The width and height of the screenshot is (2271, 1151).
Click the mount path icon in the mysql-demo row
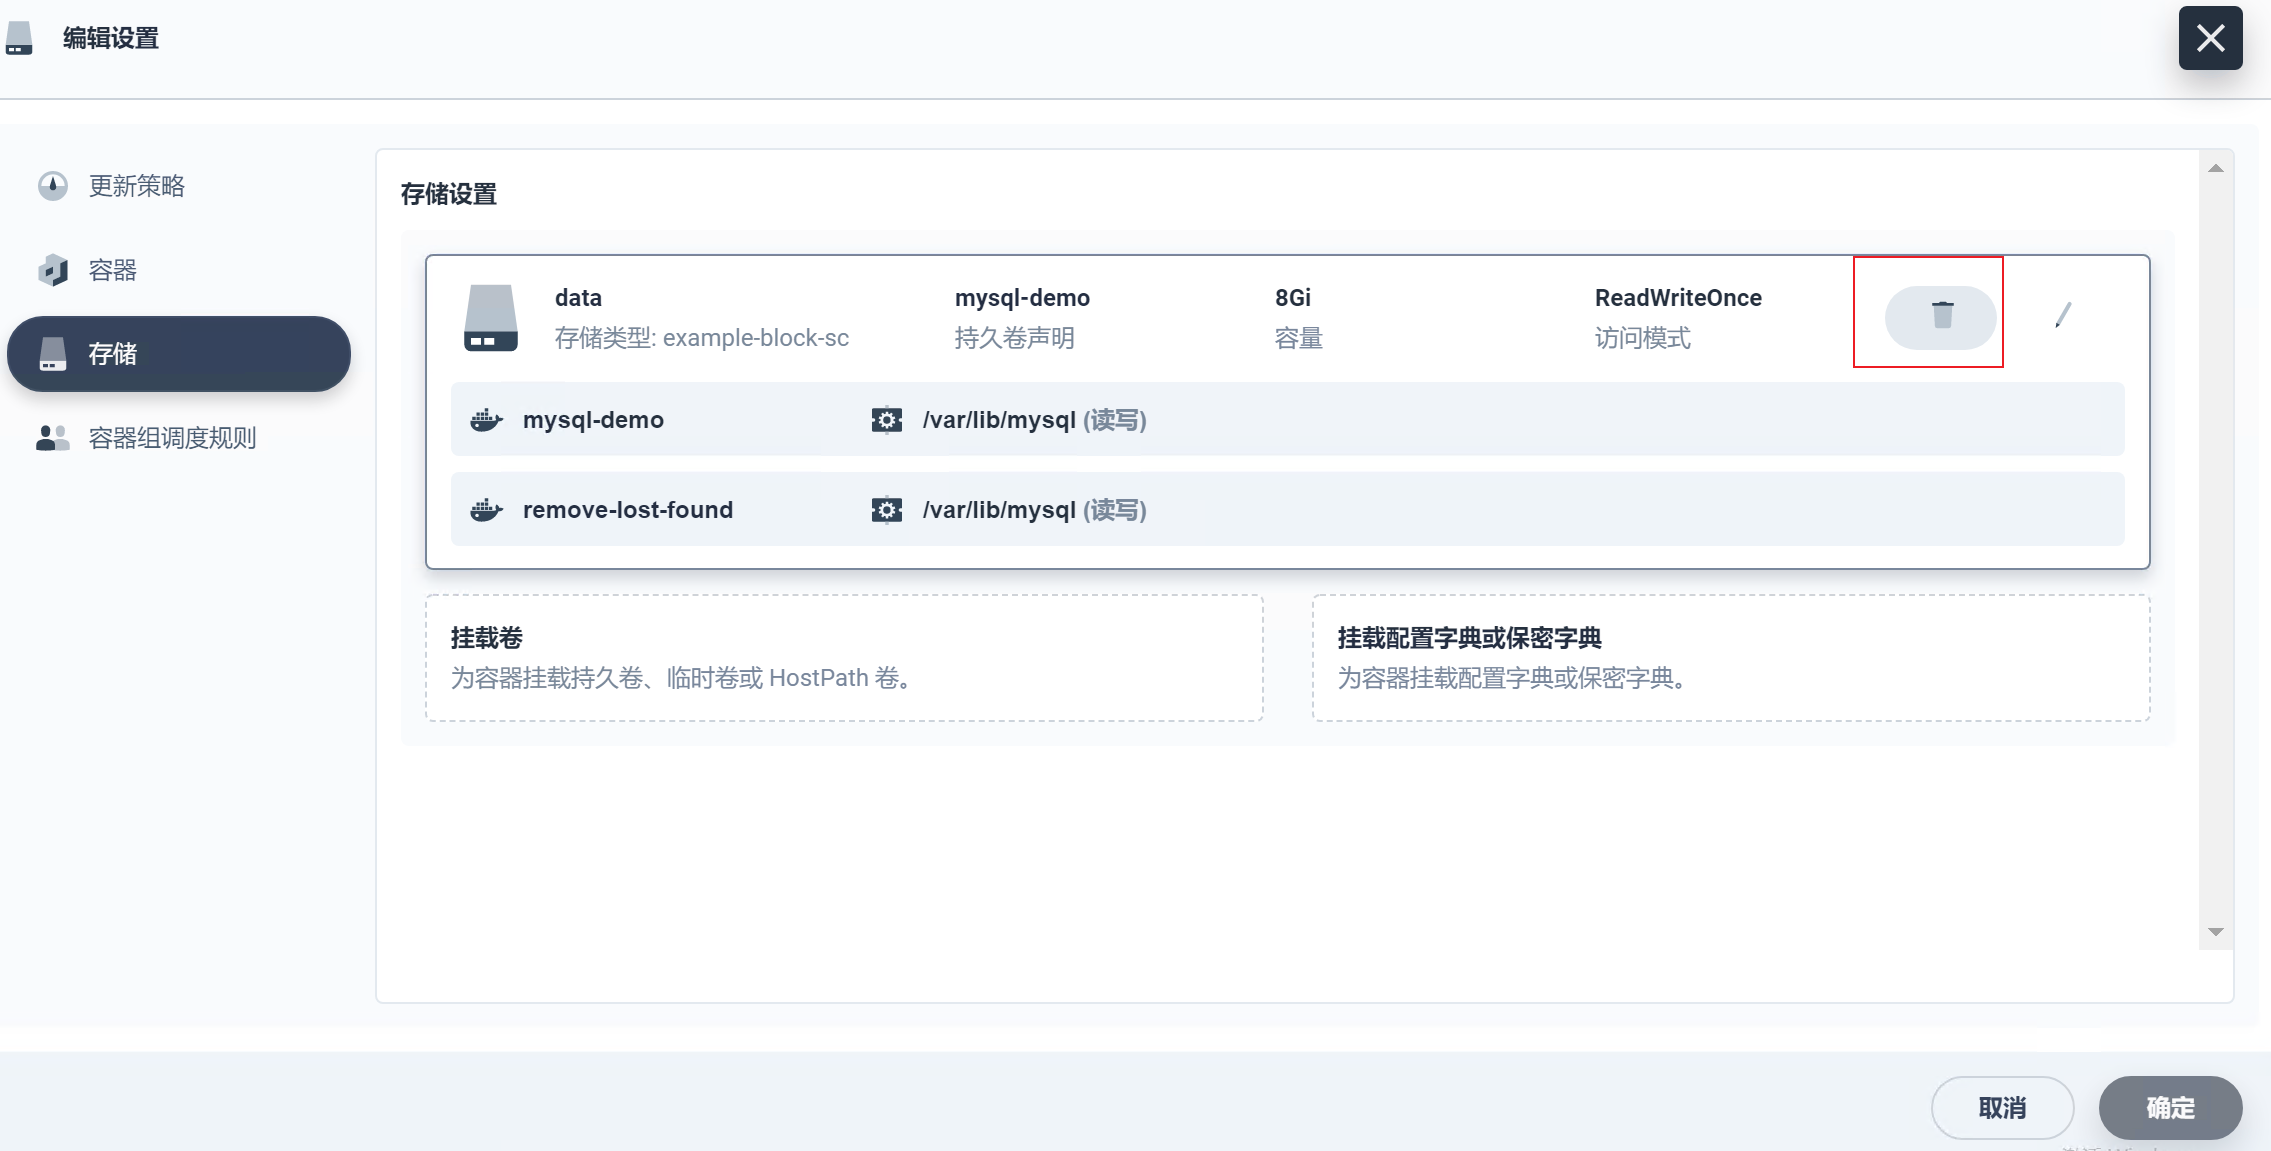click(886, 420)
